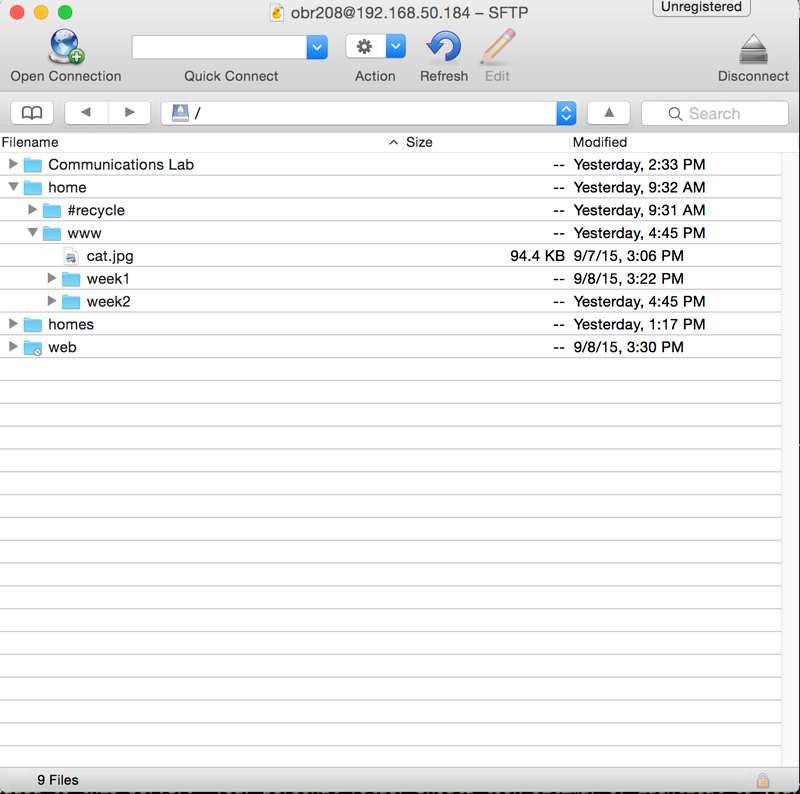Click the restricted web folder icon

coord(33,348)
